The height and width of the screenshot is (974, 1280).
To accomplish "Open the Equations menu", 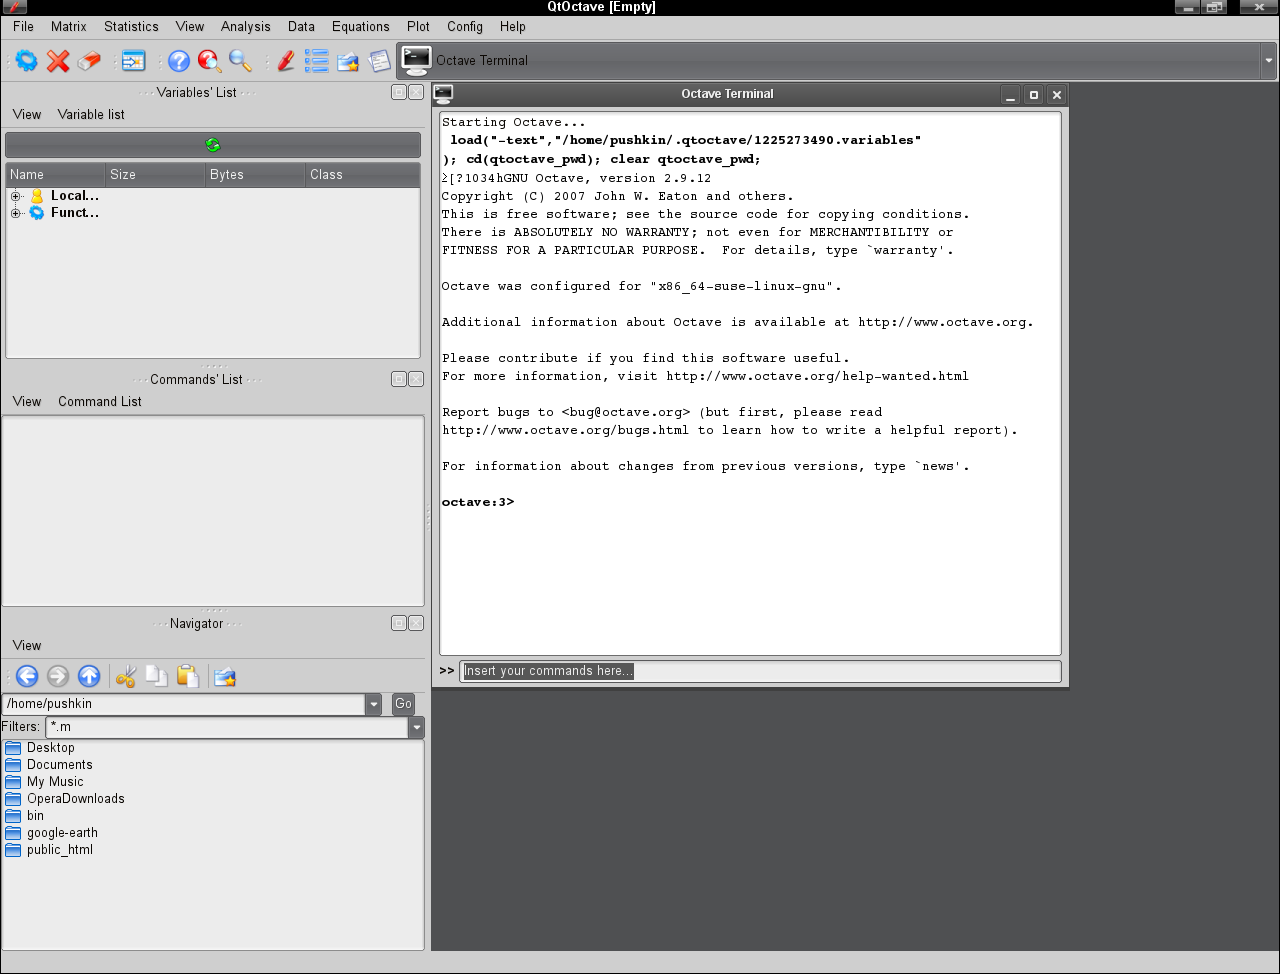I will (361, 26).
